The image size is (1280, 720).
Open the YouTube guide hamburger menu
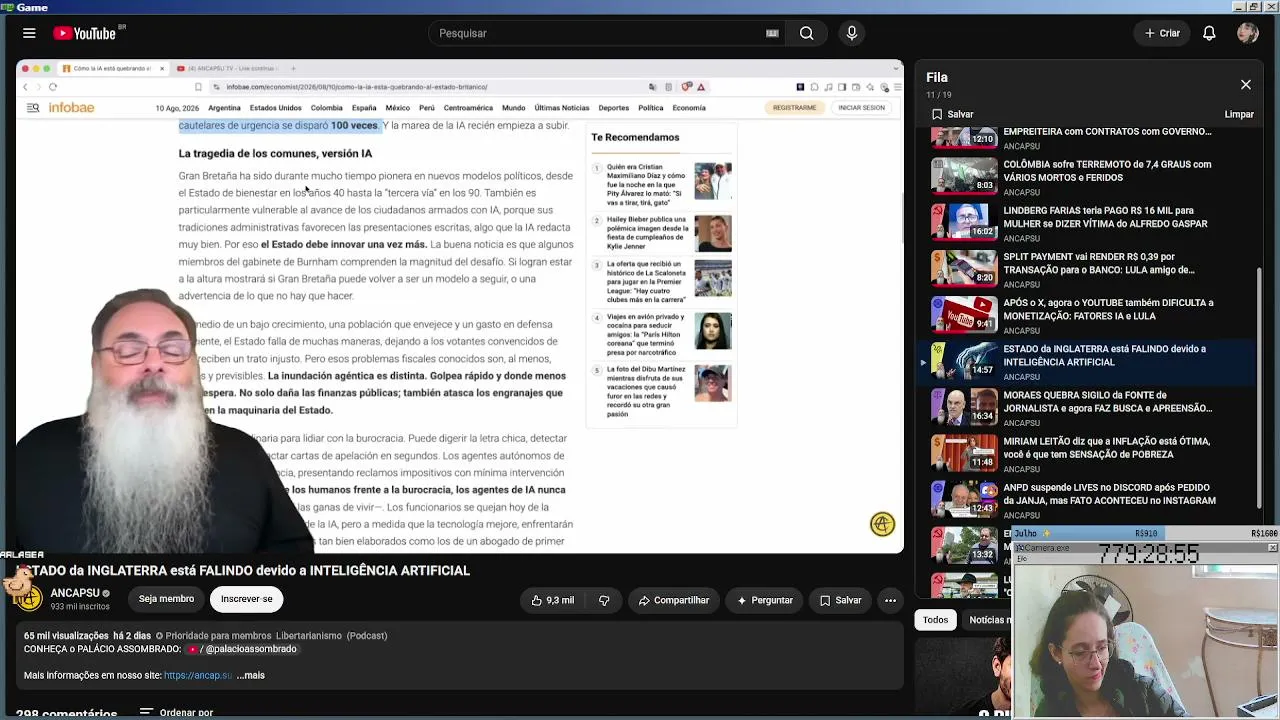(29, 33)
